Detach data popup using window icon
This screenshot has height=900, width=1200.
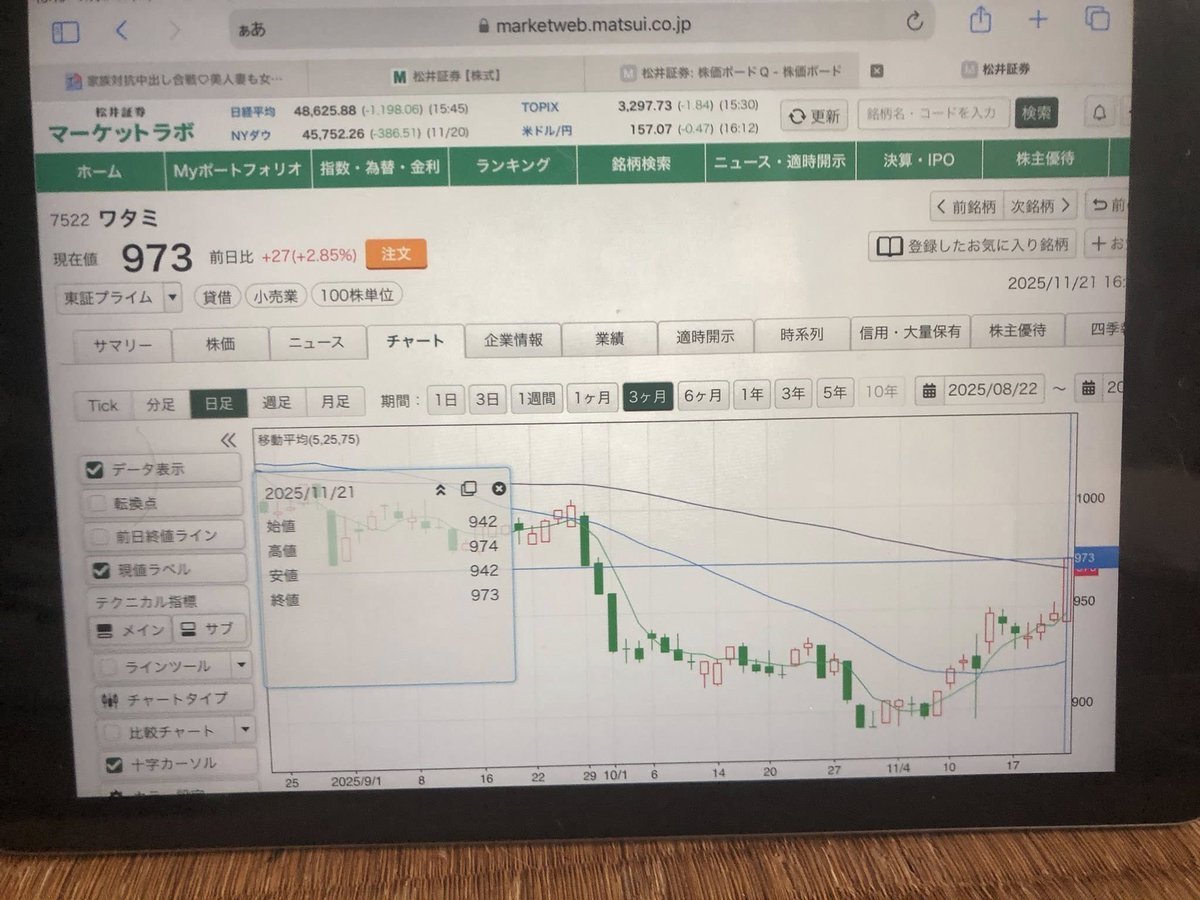pos(468,489)
